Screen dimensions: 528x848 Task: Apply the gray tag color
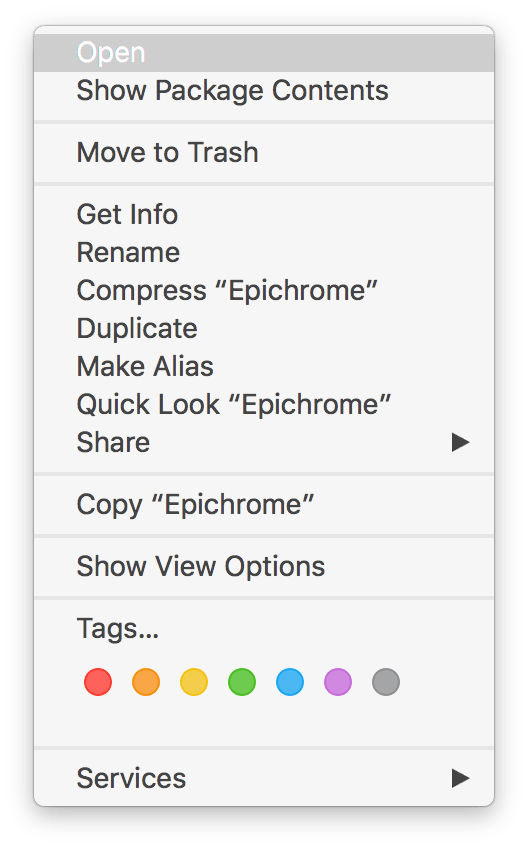coord(386,681)
